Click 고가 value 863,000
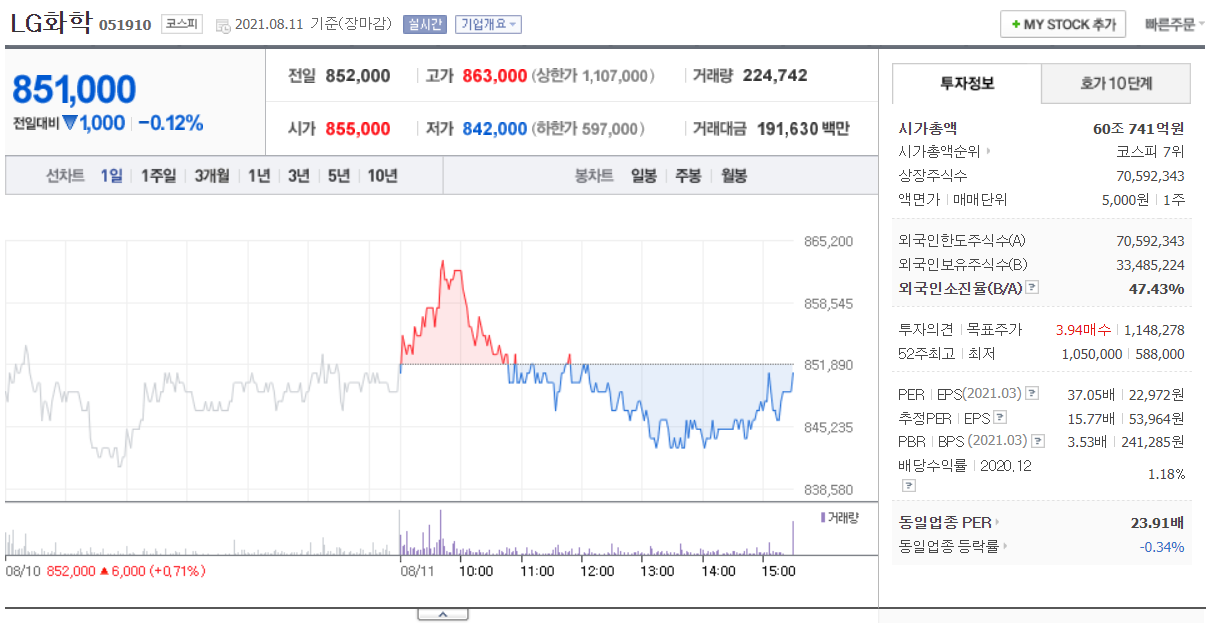Screen dimensions: 1211x623 (495, 75)
